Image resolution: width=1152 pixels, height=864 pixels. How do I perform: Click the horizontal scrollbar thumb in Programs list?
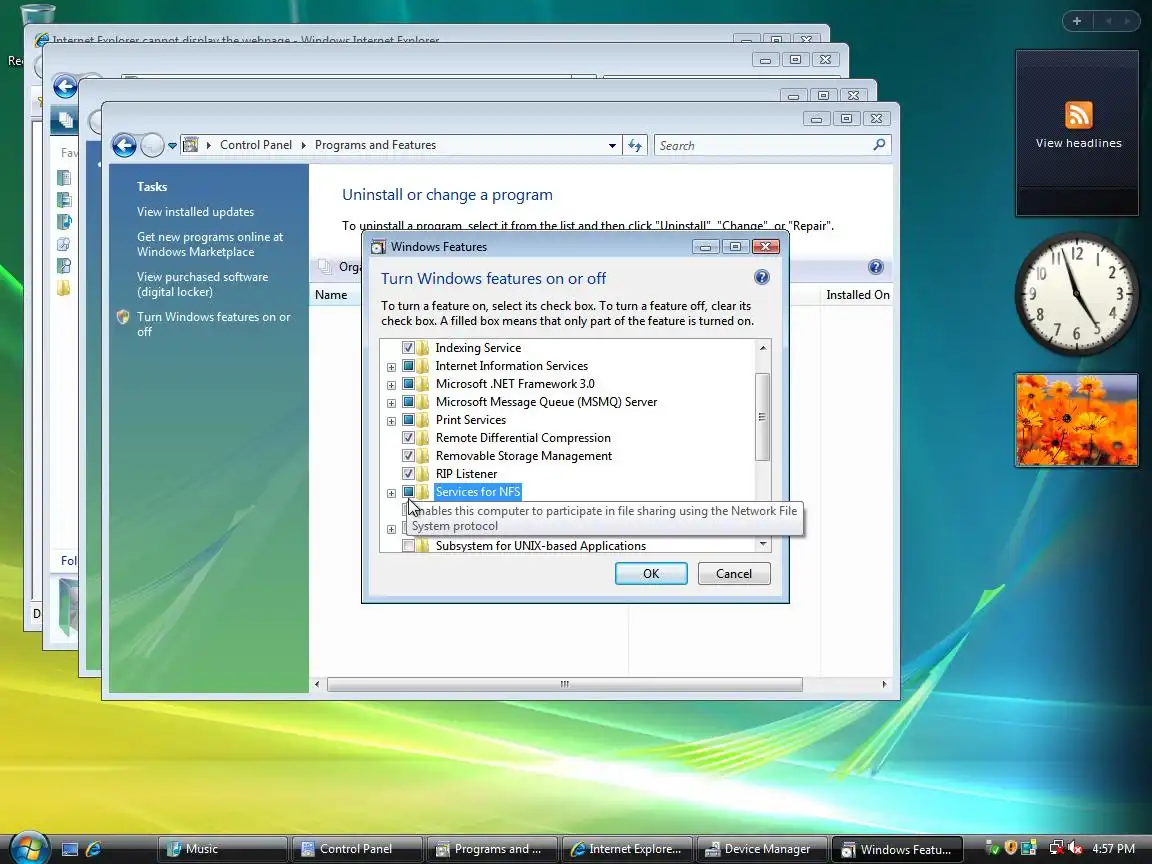click(564, 684)
